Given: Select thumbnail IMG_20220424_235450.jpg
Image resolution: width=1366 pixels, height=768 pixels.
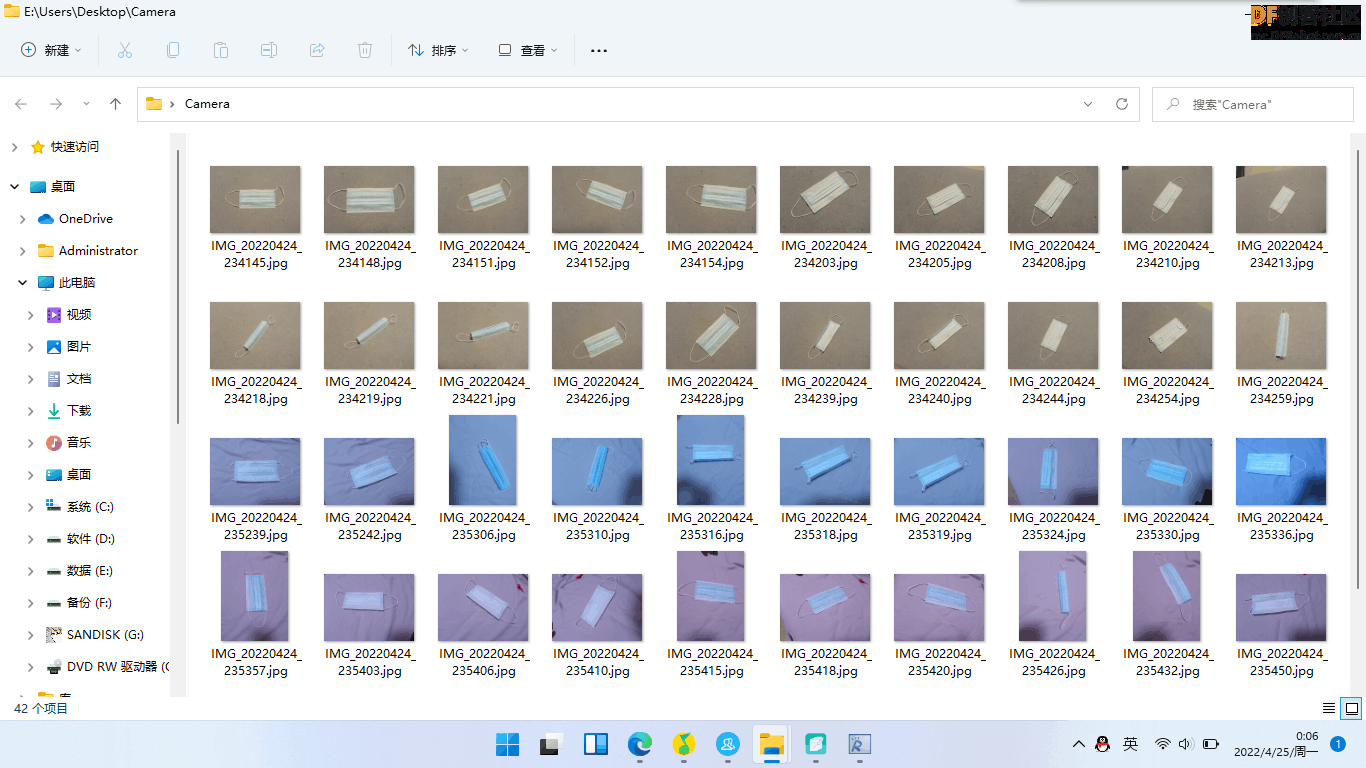Looking at the screenshot, I should coord(1281,607).
